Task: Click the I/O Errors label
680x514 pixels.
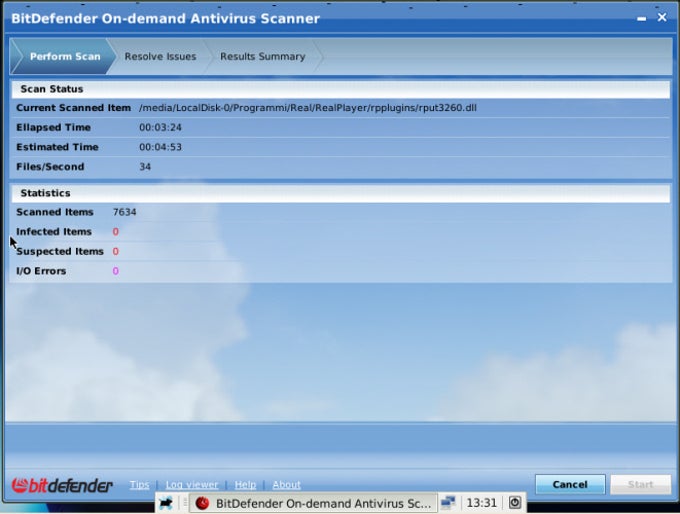Action: click(41, 271)
